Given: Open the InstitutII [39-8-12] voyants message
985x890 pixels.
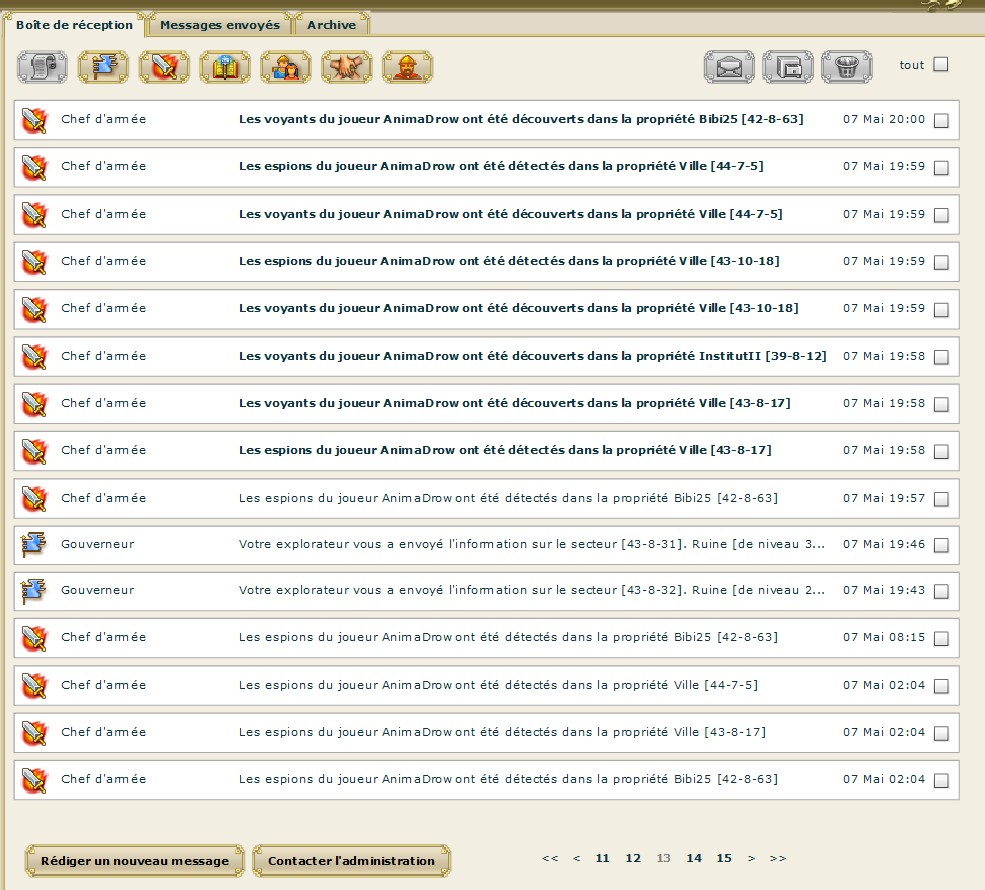Looking at the screenshot, I should click(532, 356).
